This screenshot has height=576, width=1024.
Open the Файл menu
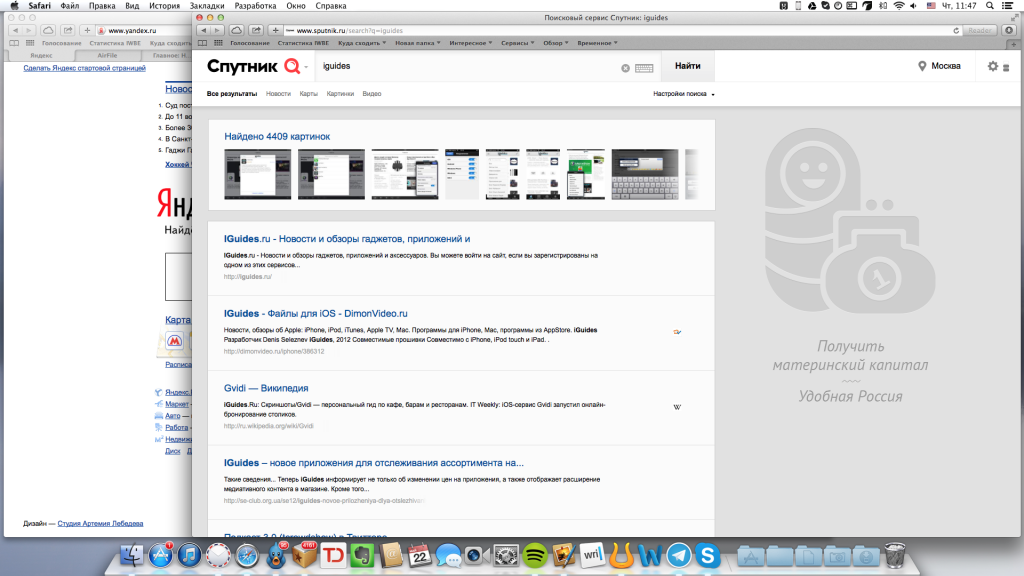(69, 6)
